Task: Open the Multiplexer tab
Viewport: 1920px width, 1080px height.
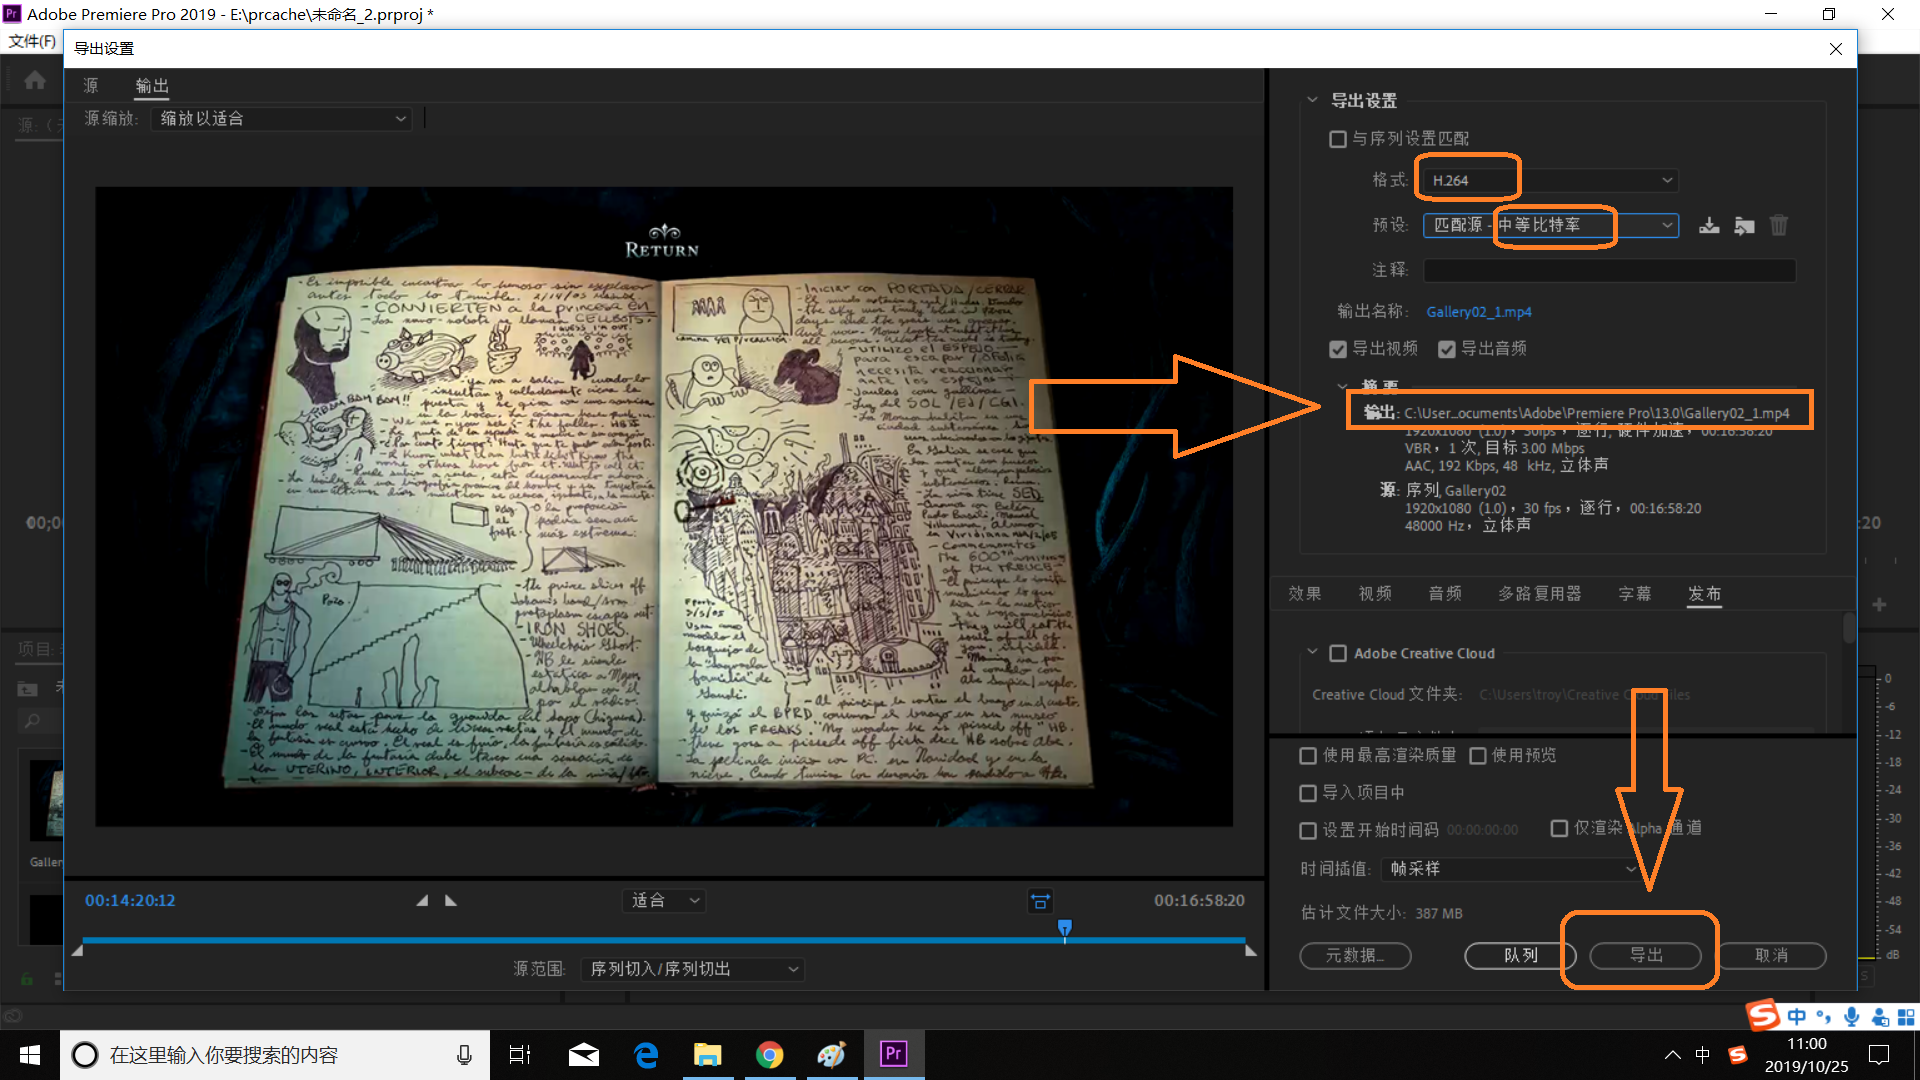Action: (x=1540, y=594)
